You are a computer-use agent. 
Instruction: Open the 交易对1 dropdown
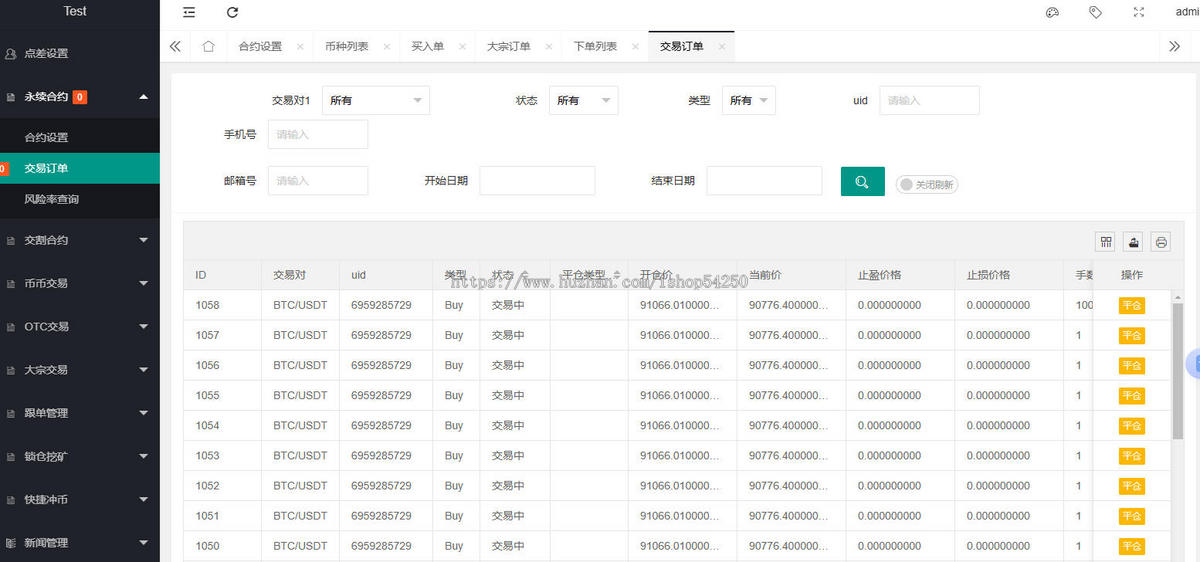click(x=375, y=100)
